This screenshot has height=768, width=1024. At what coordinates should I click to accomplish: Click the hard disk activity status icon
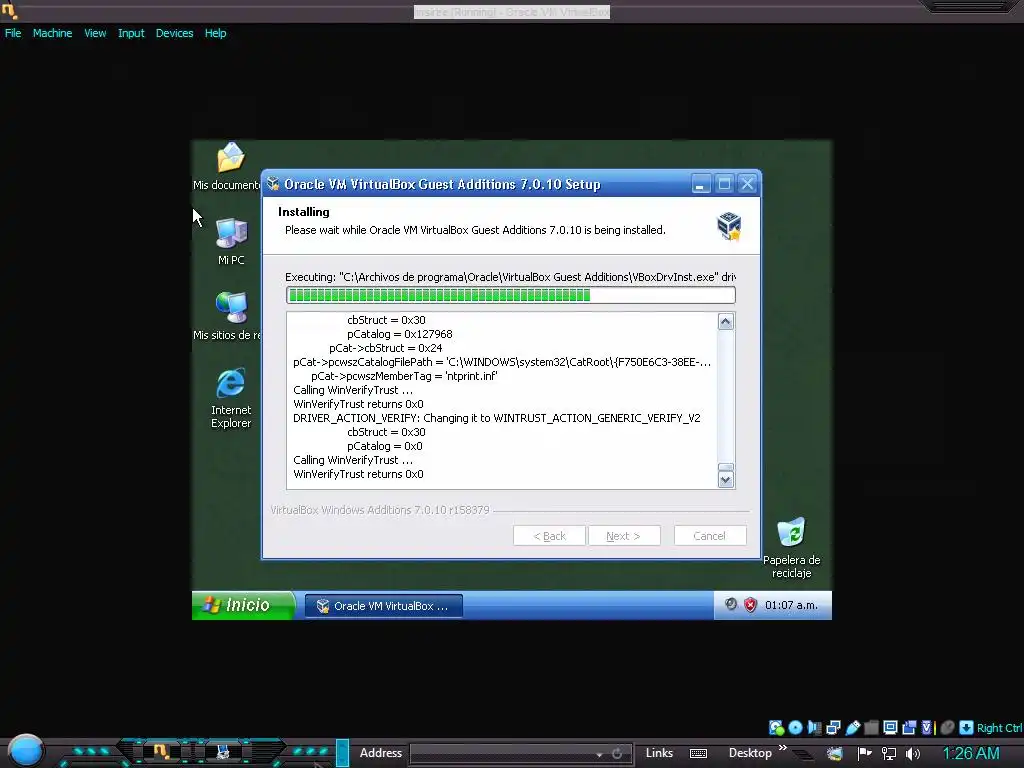[x=776, y=728]
